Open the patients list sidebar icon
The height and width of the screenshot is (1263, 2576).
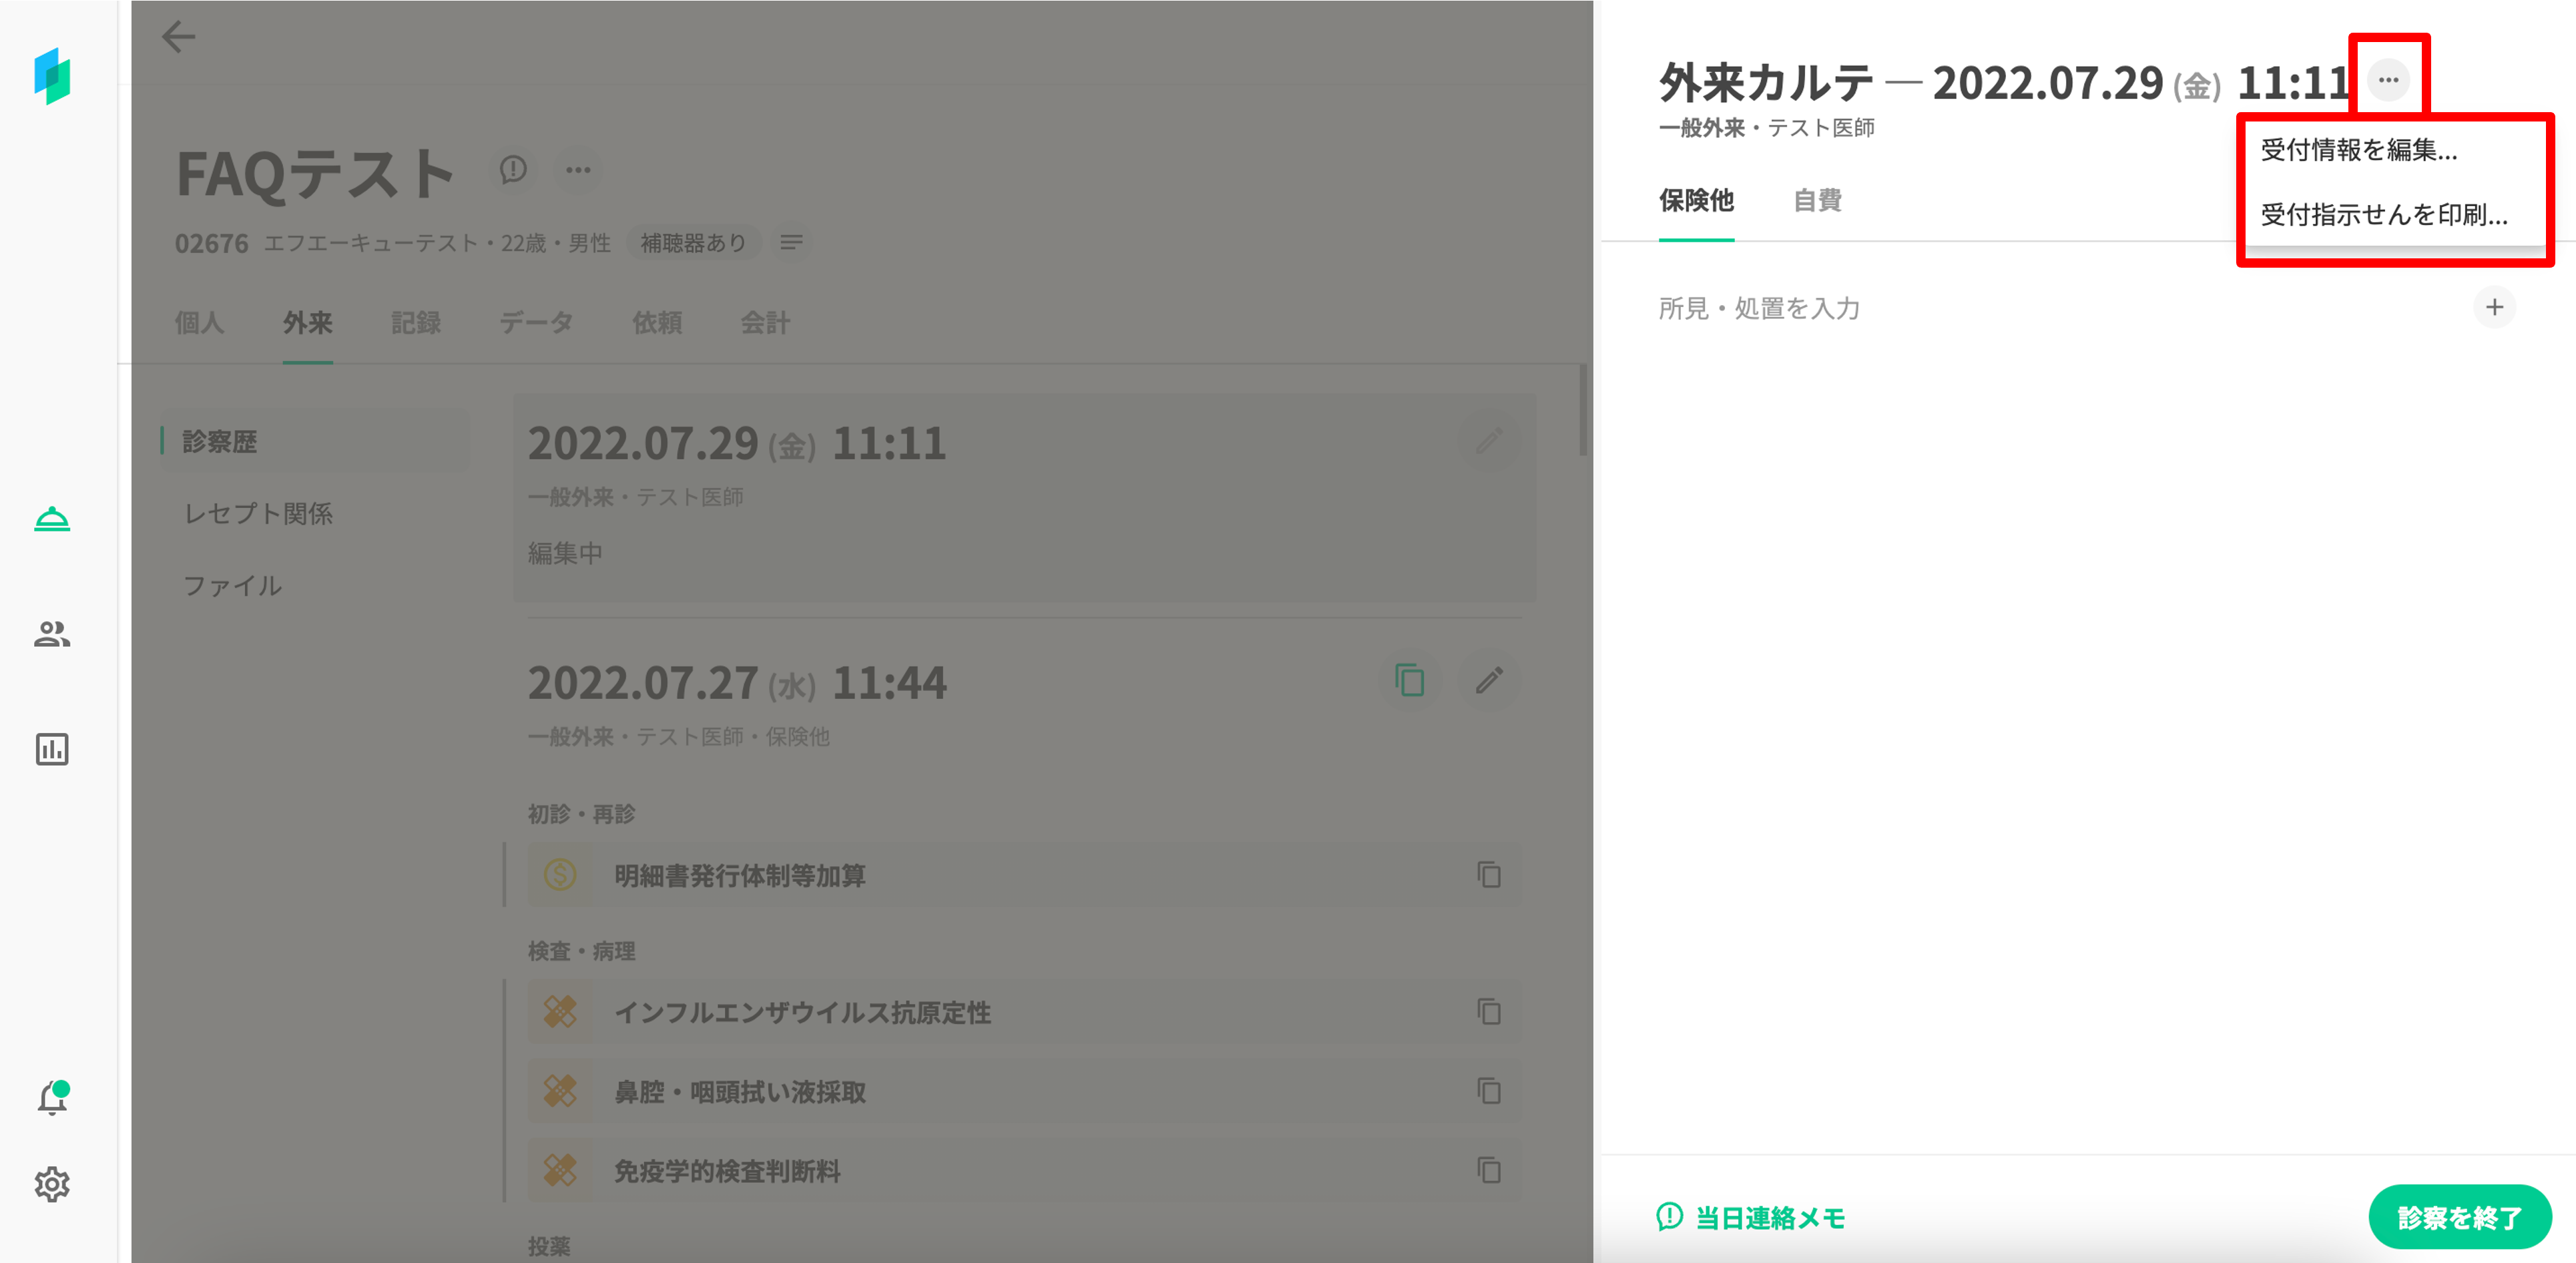[x=52, y=634]
